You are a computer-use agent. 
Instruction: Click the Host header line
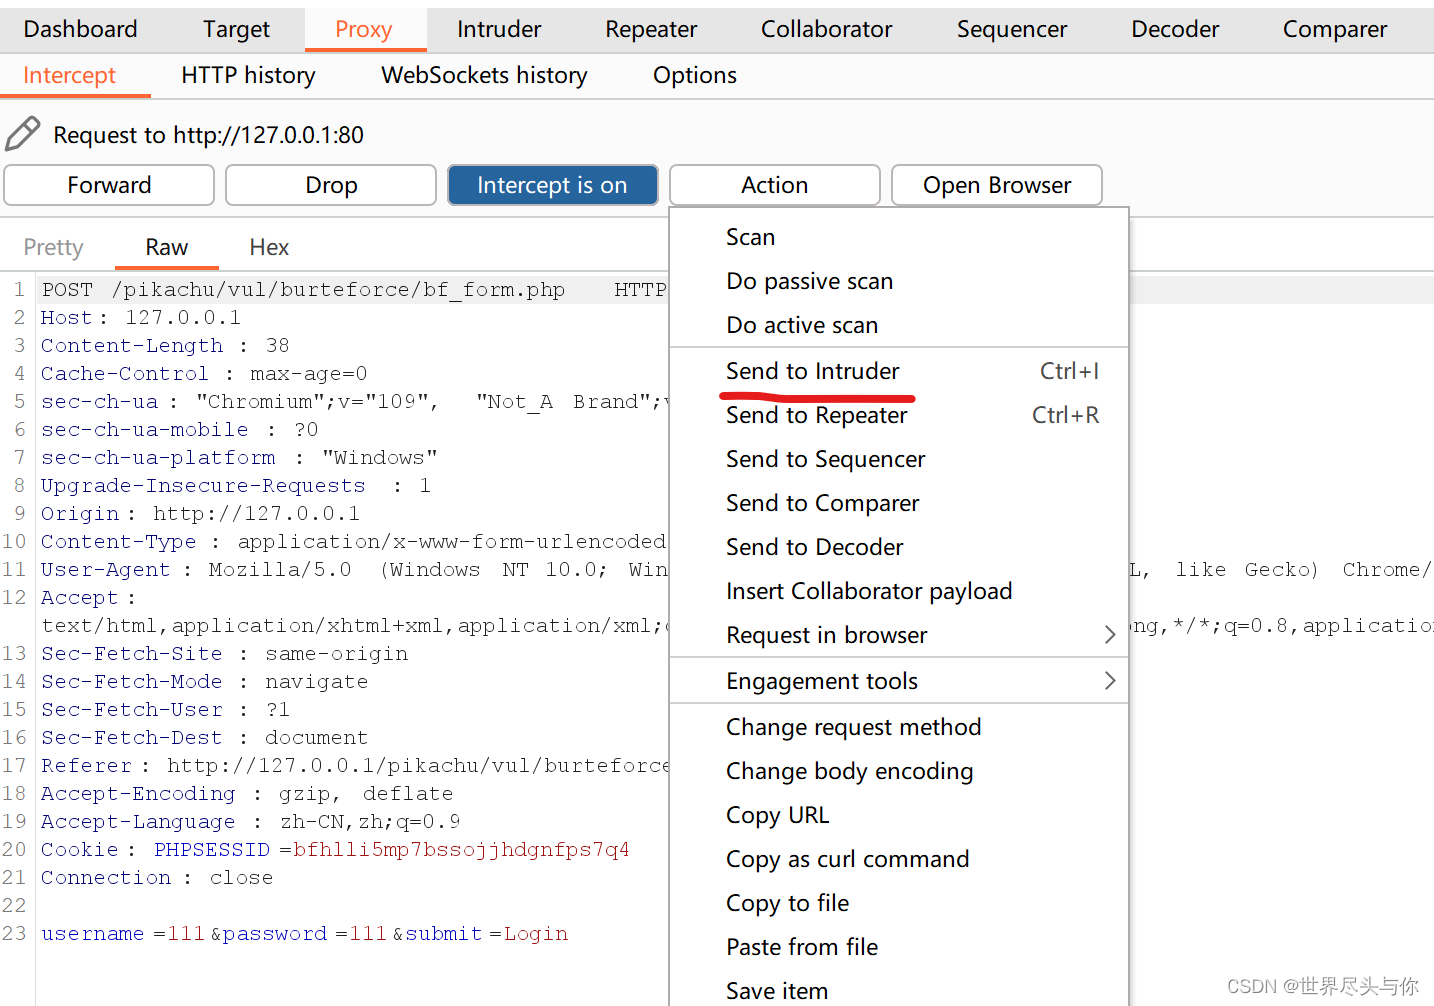click(141, 318)
